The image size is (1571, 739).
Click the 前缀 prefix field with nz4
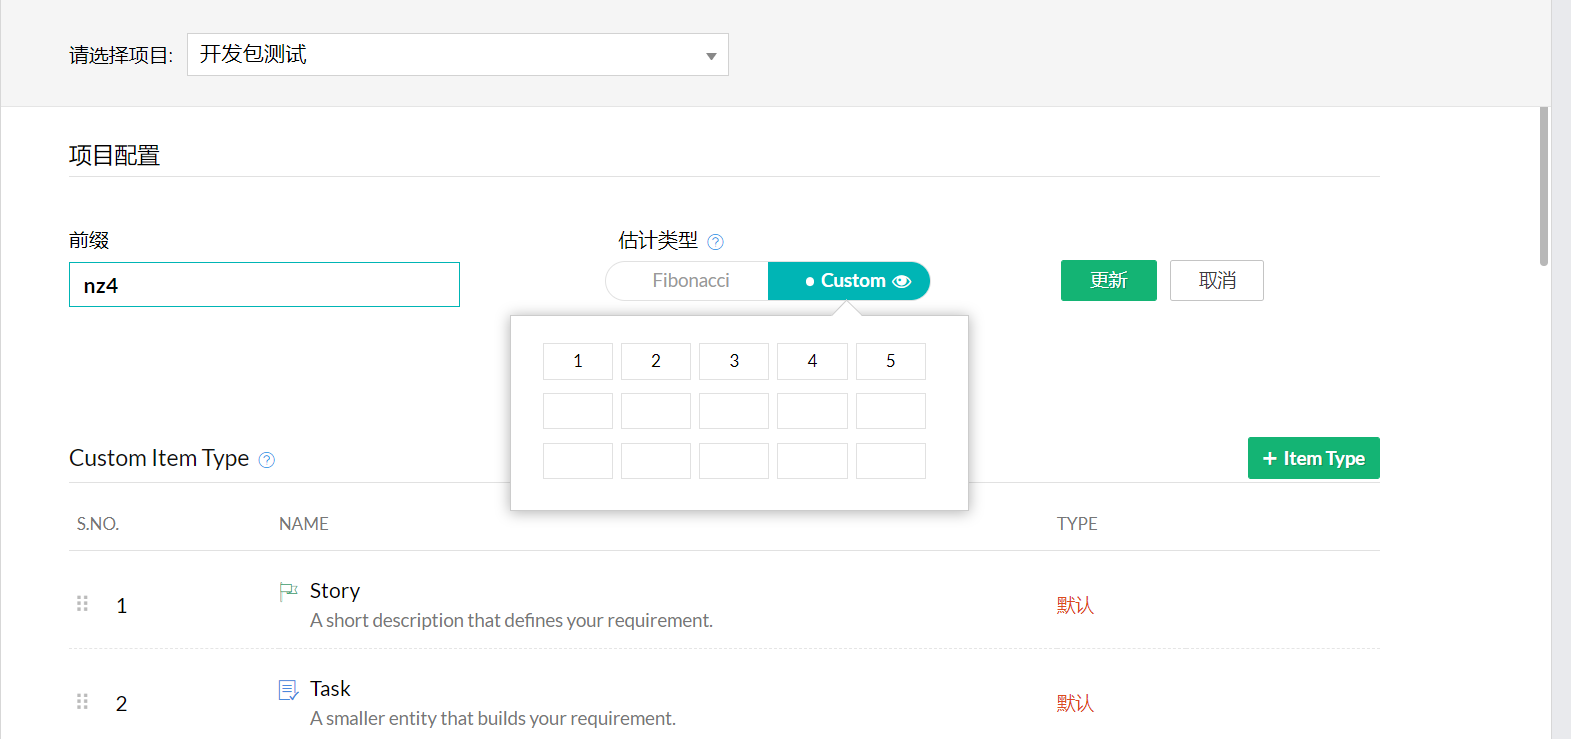pos(264,285)
